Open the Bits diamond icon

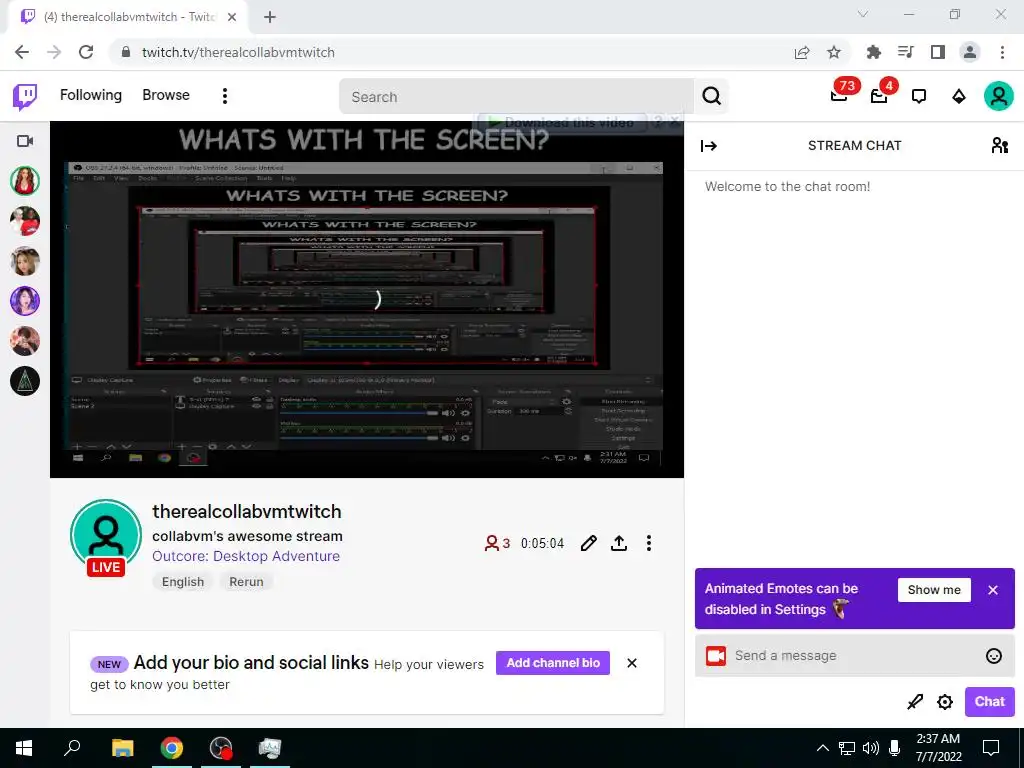pos(959,97)
